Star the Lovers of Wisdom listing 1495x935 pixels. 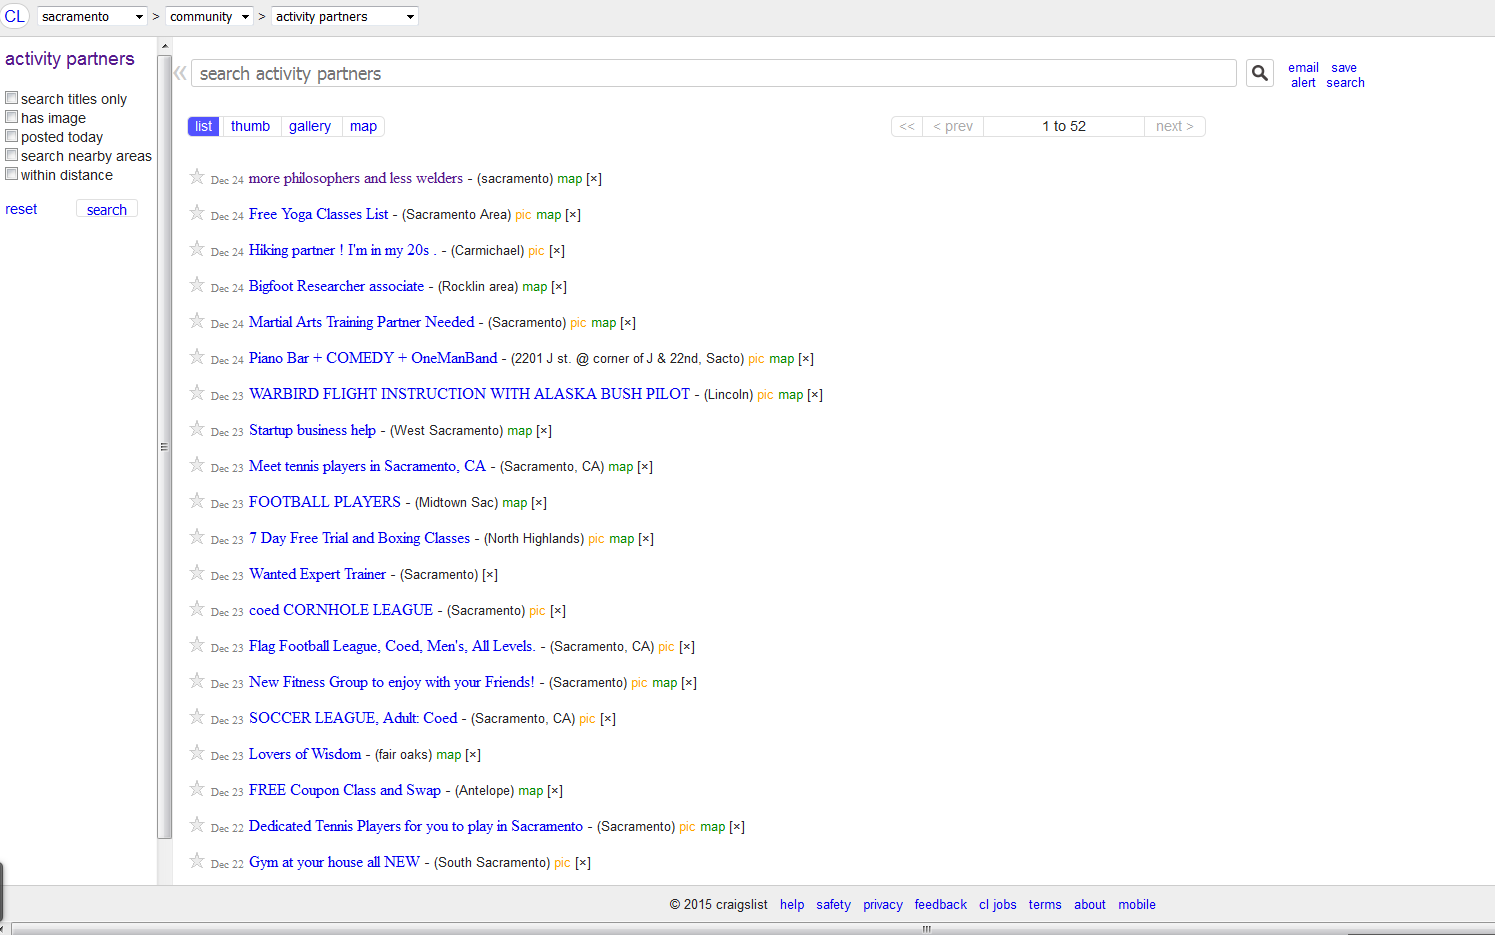(x=197, y=753)
